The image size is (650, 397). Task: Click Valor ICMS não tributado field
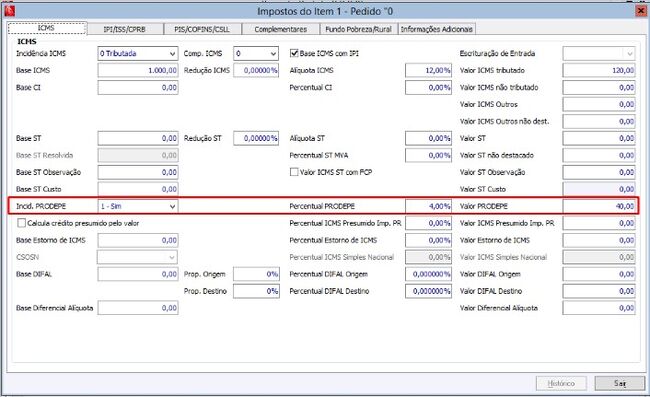tap(599, 87)
